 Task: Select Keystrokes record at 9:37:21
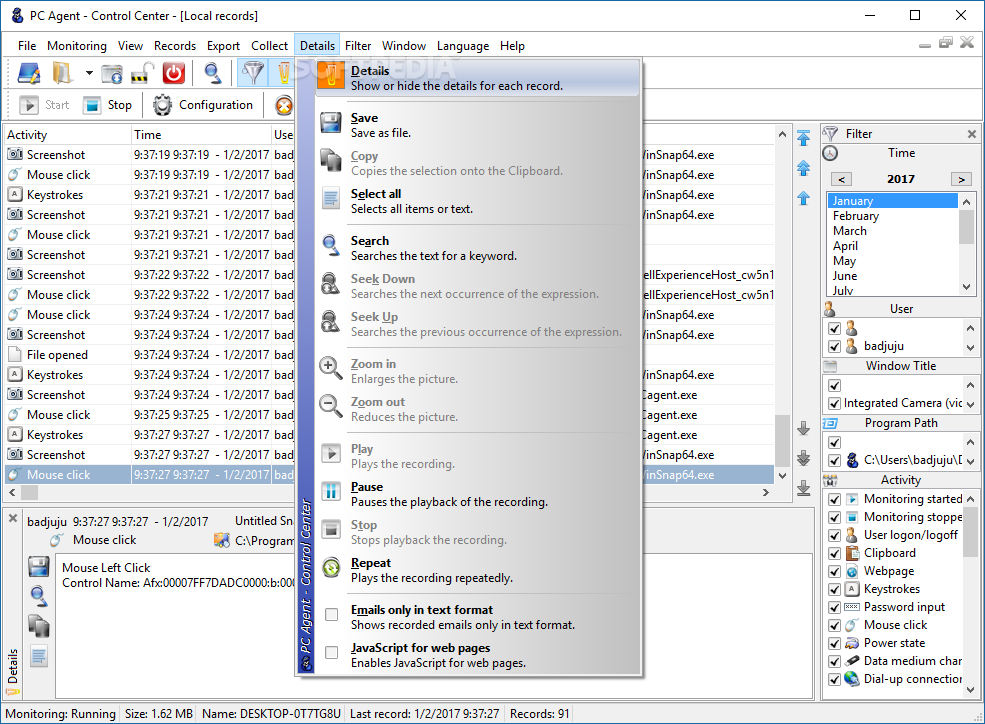click(150, 195)
